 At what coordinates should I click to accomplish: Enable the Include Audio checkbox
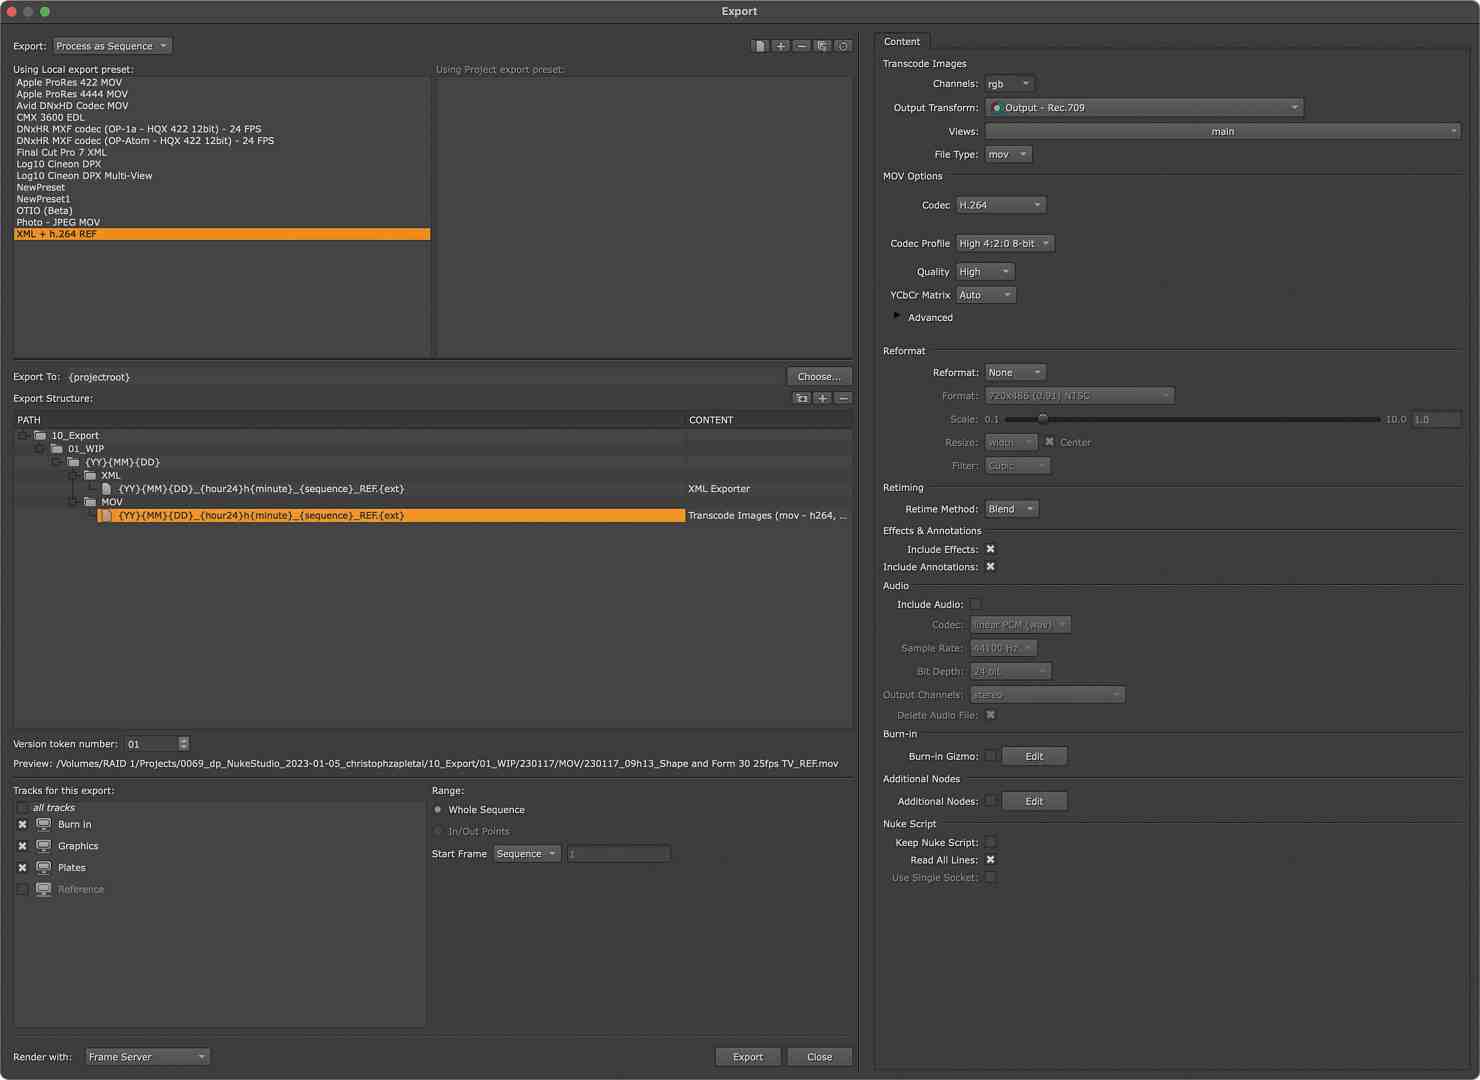click(975, 603)
